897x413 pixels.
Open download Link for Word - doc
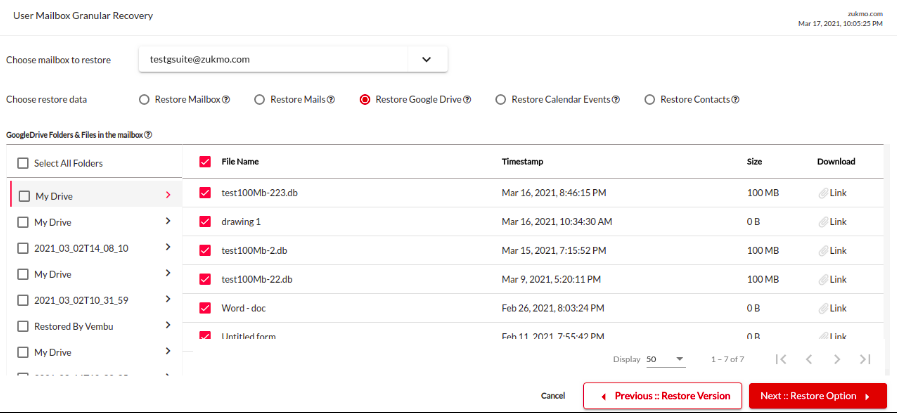[838, 308]
